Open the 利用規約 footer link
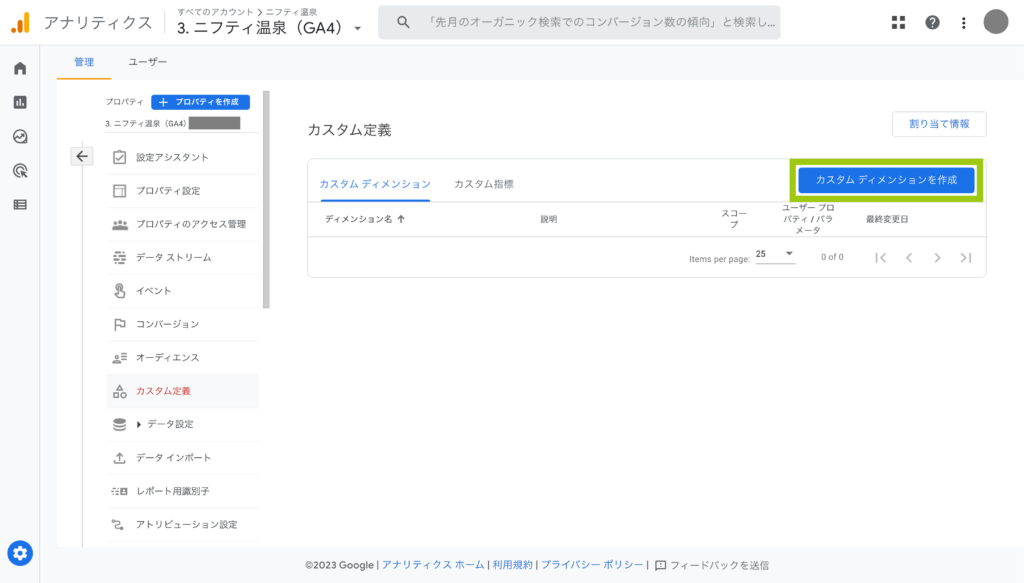Screen dimensions: 1024x583 point(513,565)
